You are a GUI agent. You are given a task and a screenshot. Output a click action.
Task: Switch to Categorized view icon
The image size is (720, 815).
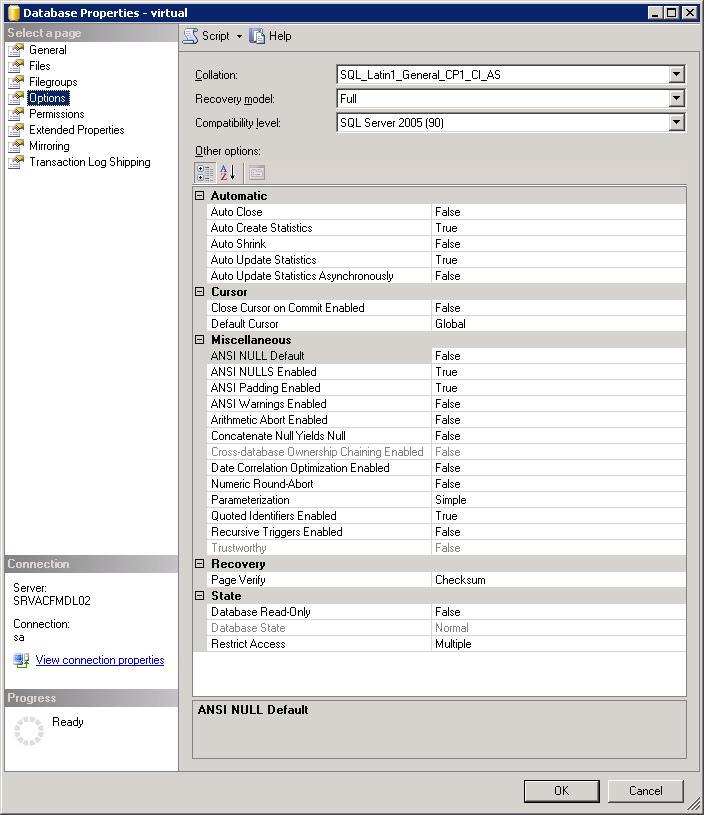205,173
